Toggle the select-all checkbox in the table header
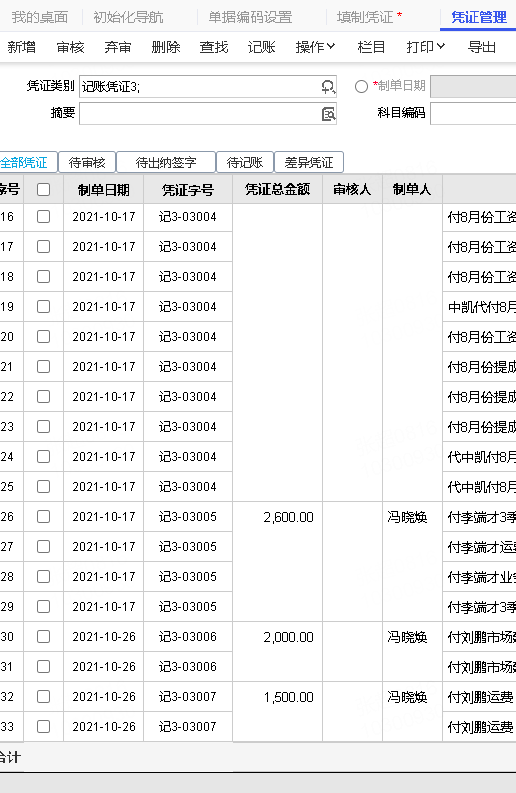The height and width of the screenshot is (793, 516). 44,190
